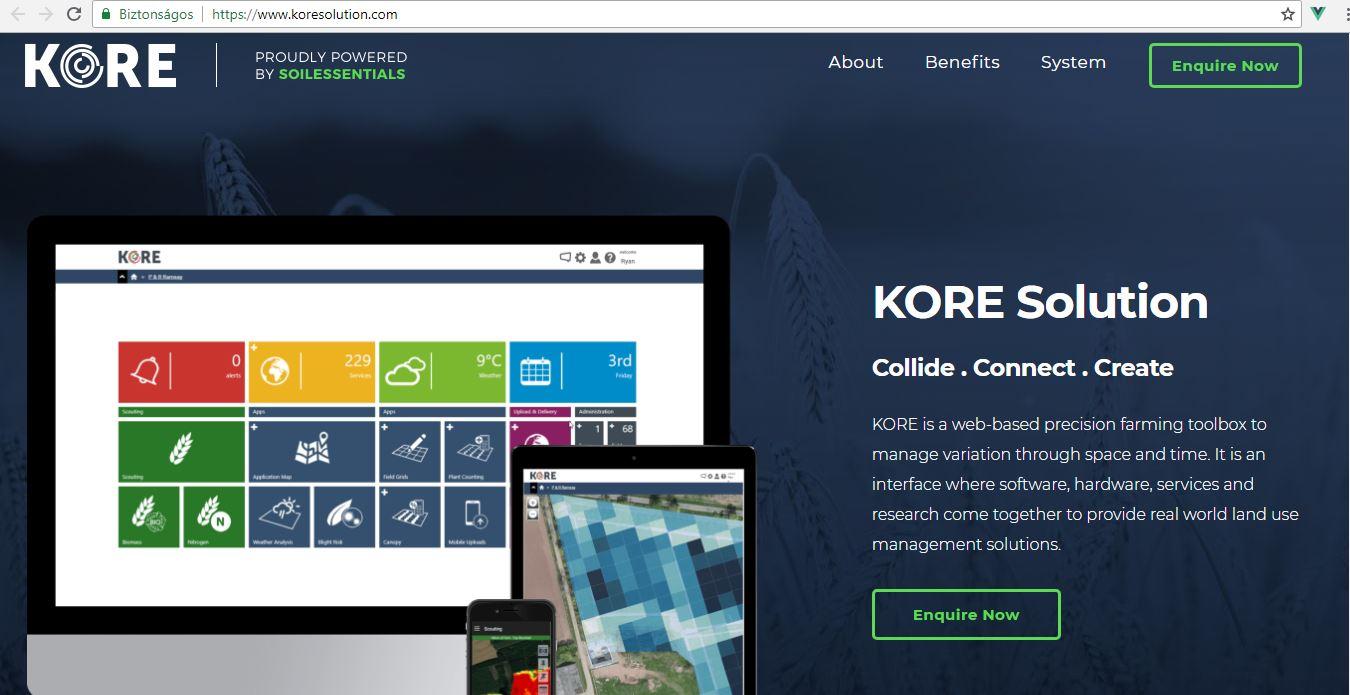Image resolution: width=1350 pixels, height=695 pixels.
Task: Click the KORE Solution heading
Action: [x=1040, y=302]
